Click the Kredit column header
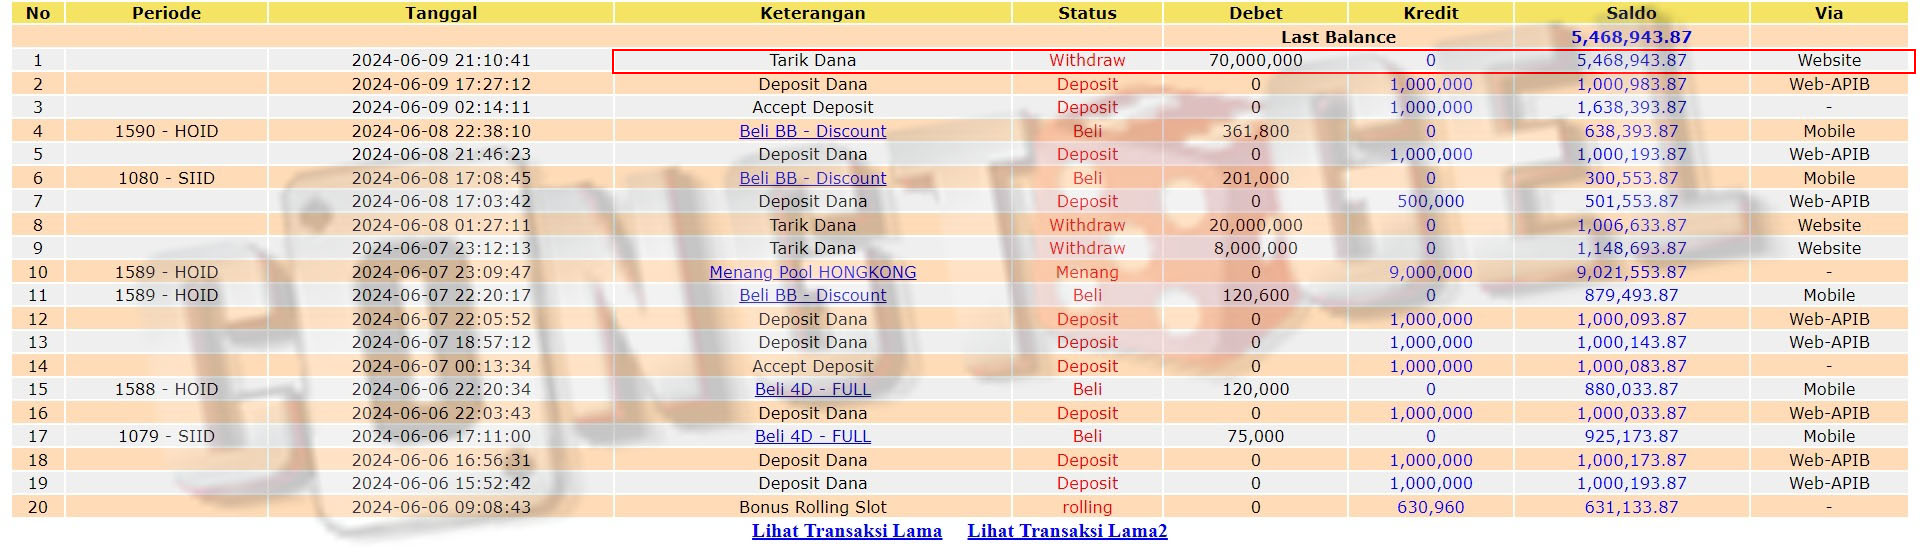1920x553 pixels. tap(1430, 13)
